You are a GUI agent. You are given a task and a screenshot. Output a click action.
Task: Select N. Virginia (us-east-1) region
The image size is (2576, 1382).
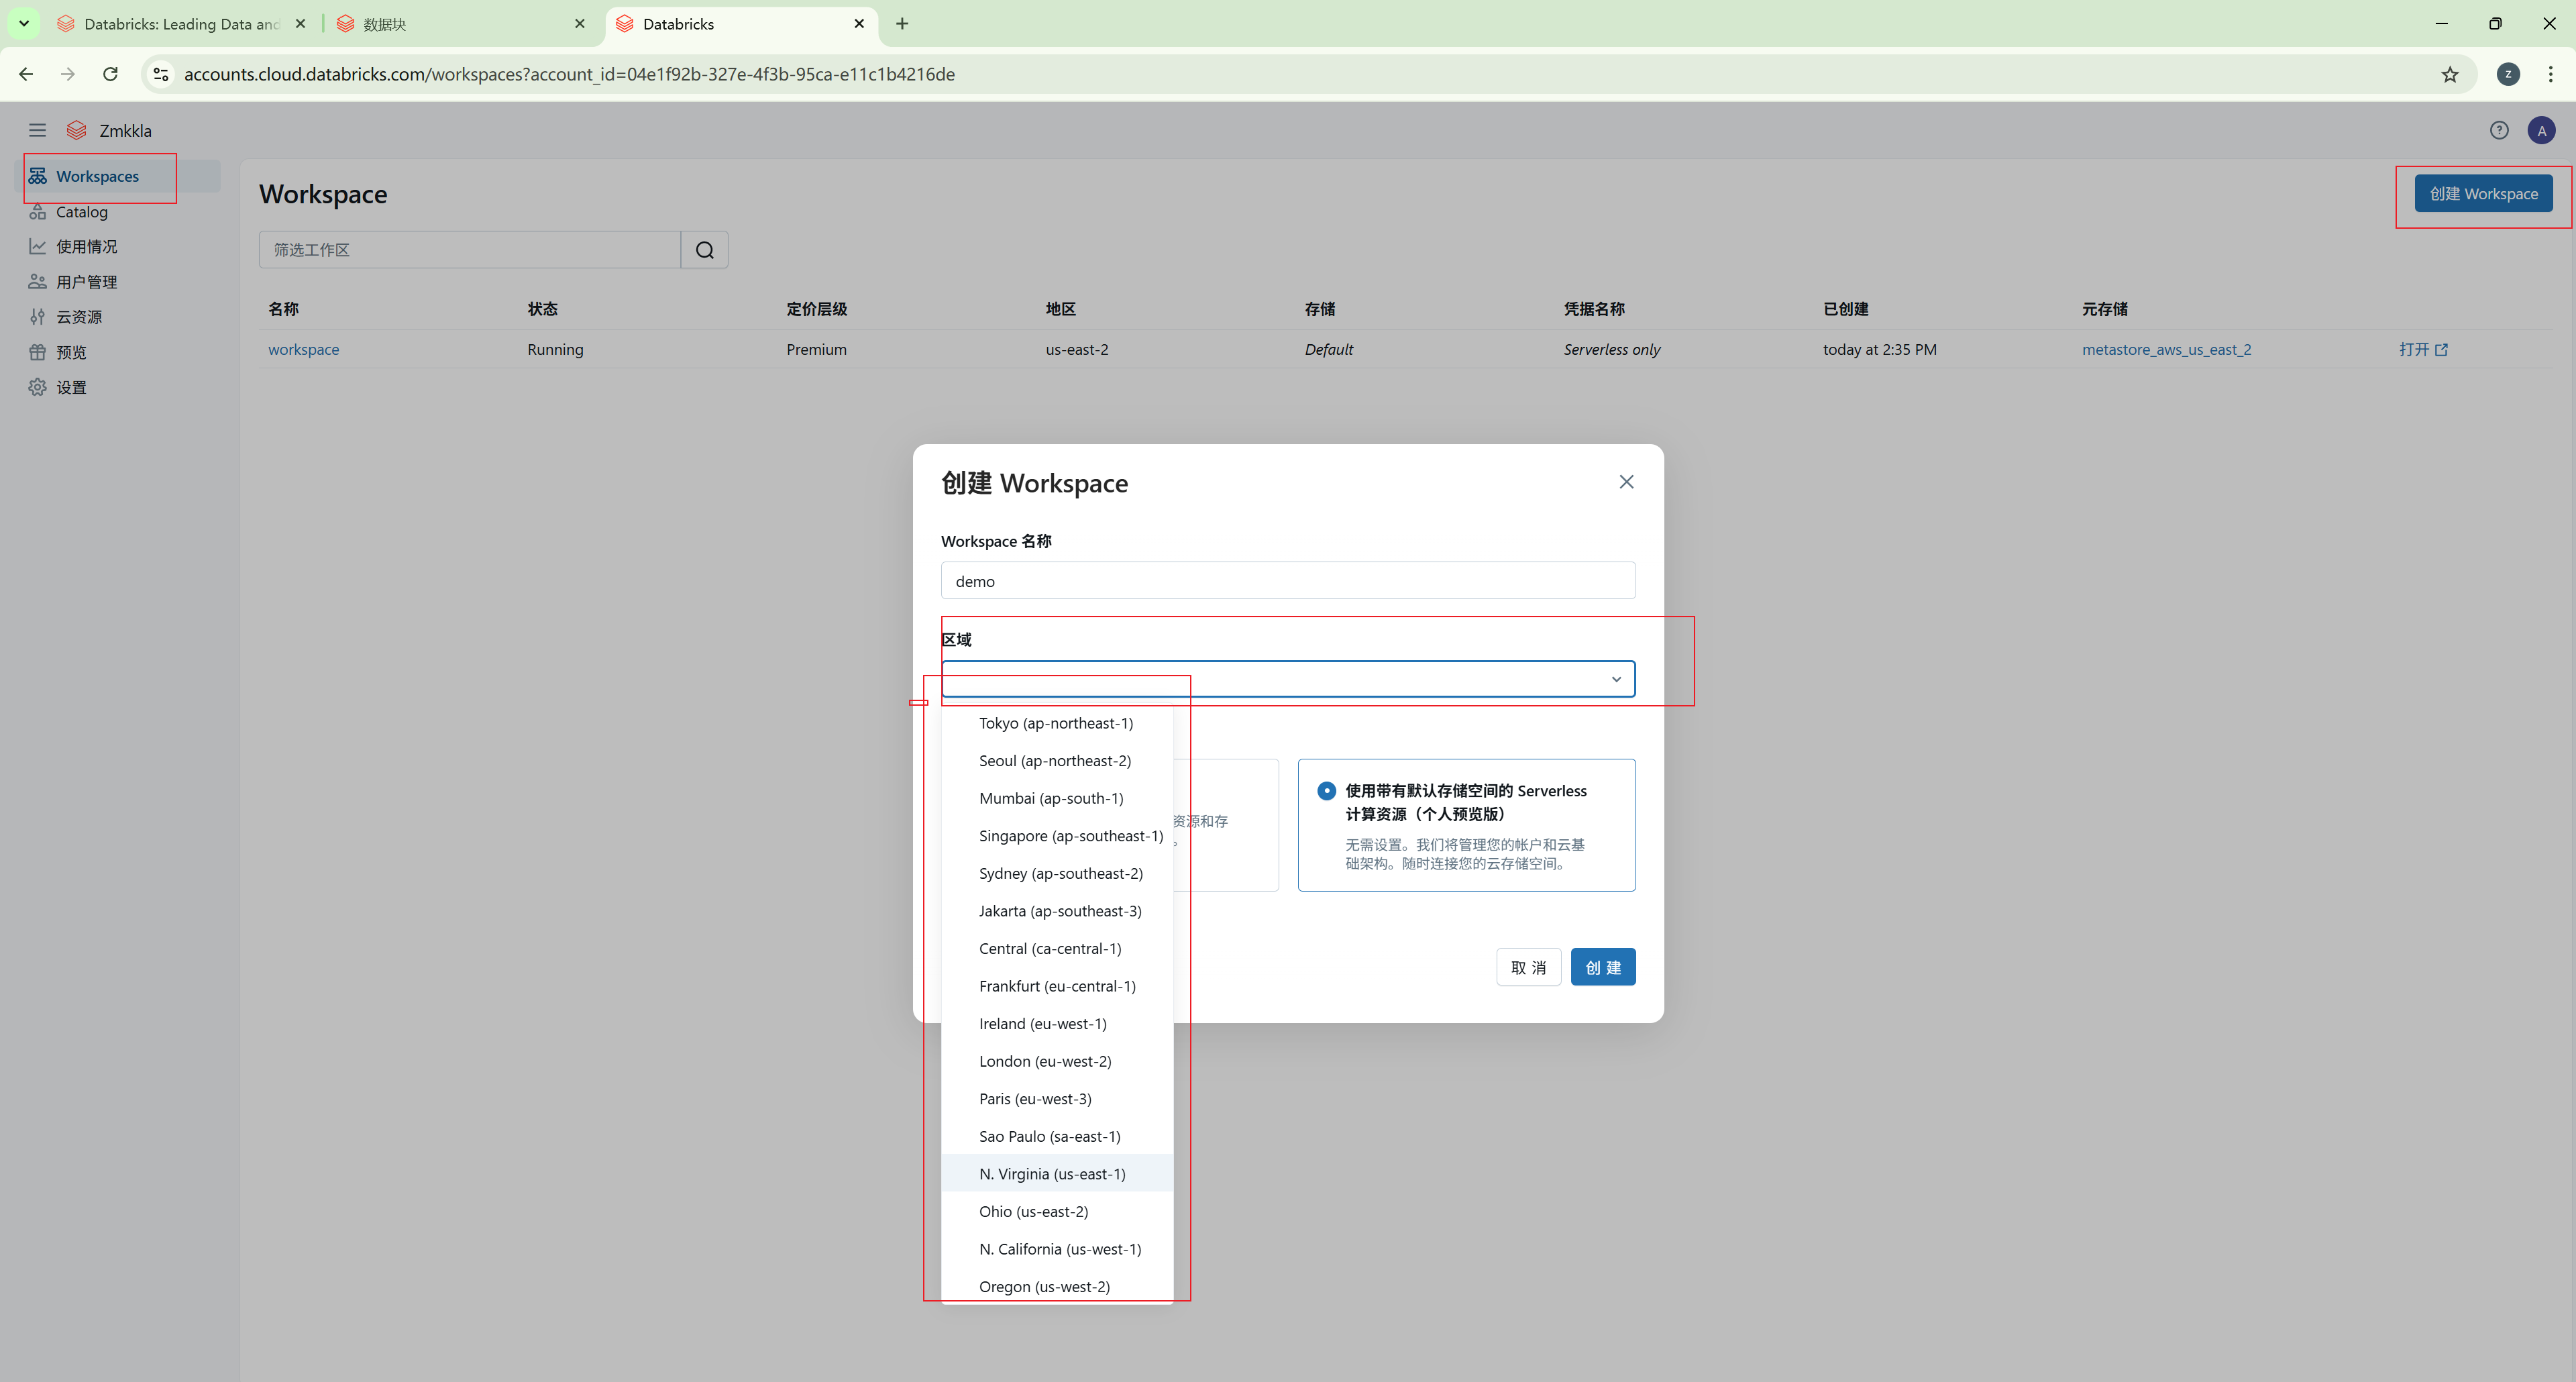point(1057,1174)
